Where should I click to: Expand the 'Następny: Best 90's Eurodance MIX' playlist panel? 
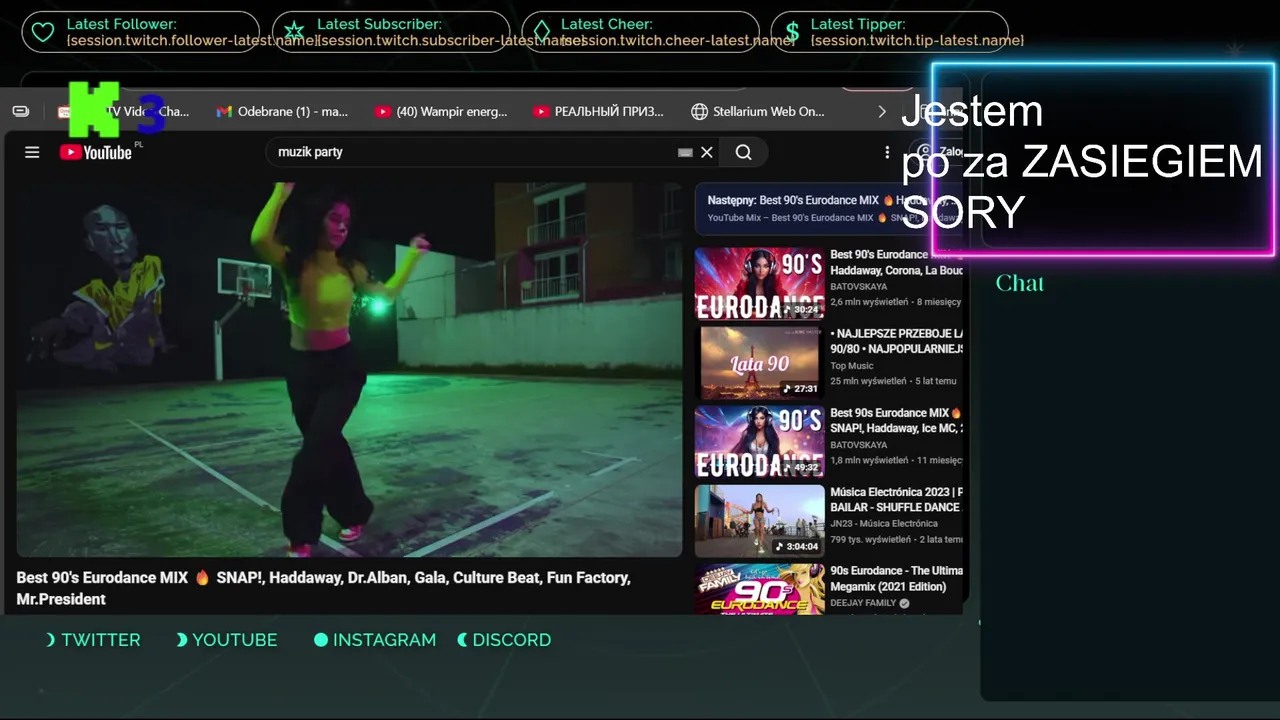tap(829, 208)
